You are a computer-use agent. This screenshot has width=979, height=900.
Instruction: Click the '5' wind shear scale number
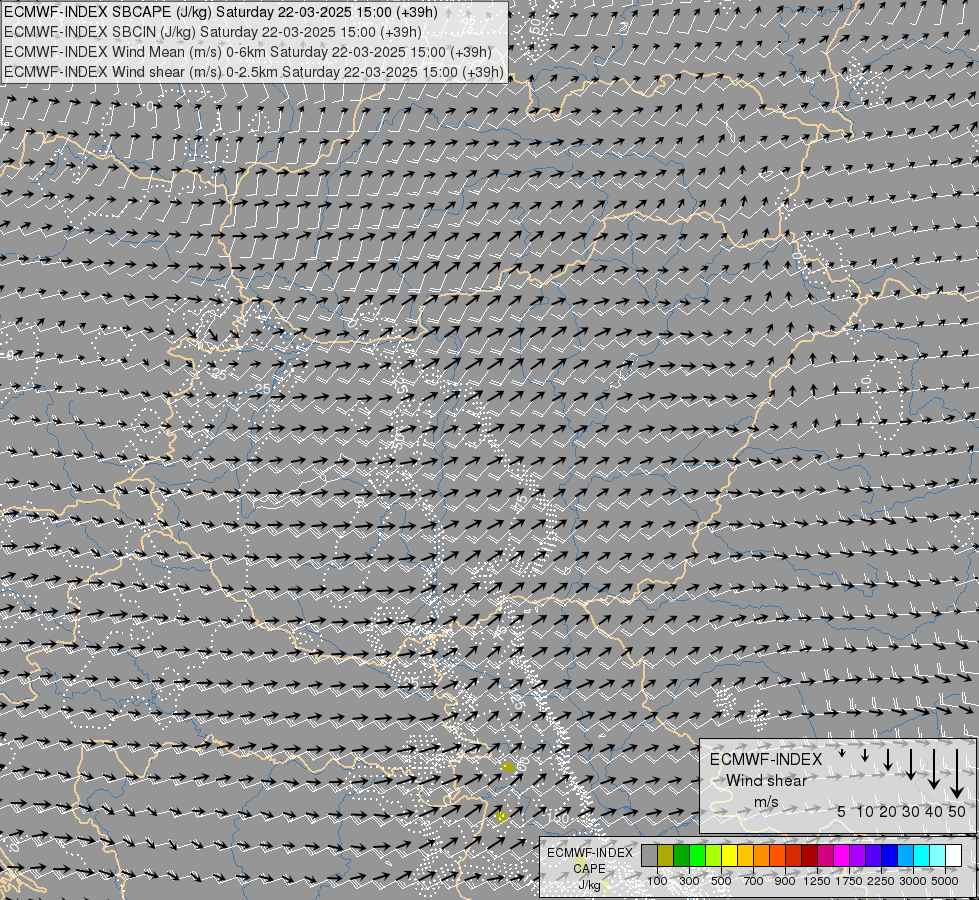[842, 811]
